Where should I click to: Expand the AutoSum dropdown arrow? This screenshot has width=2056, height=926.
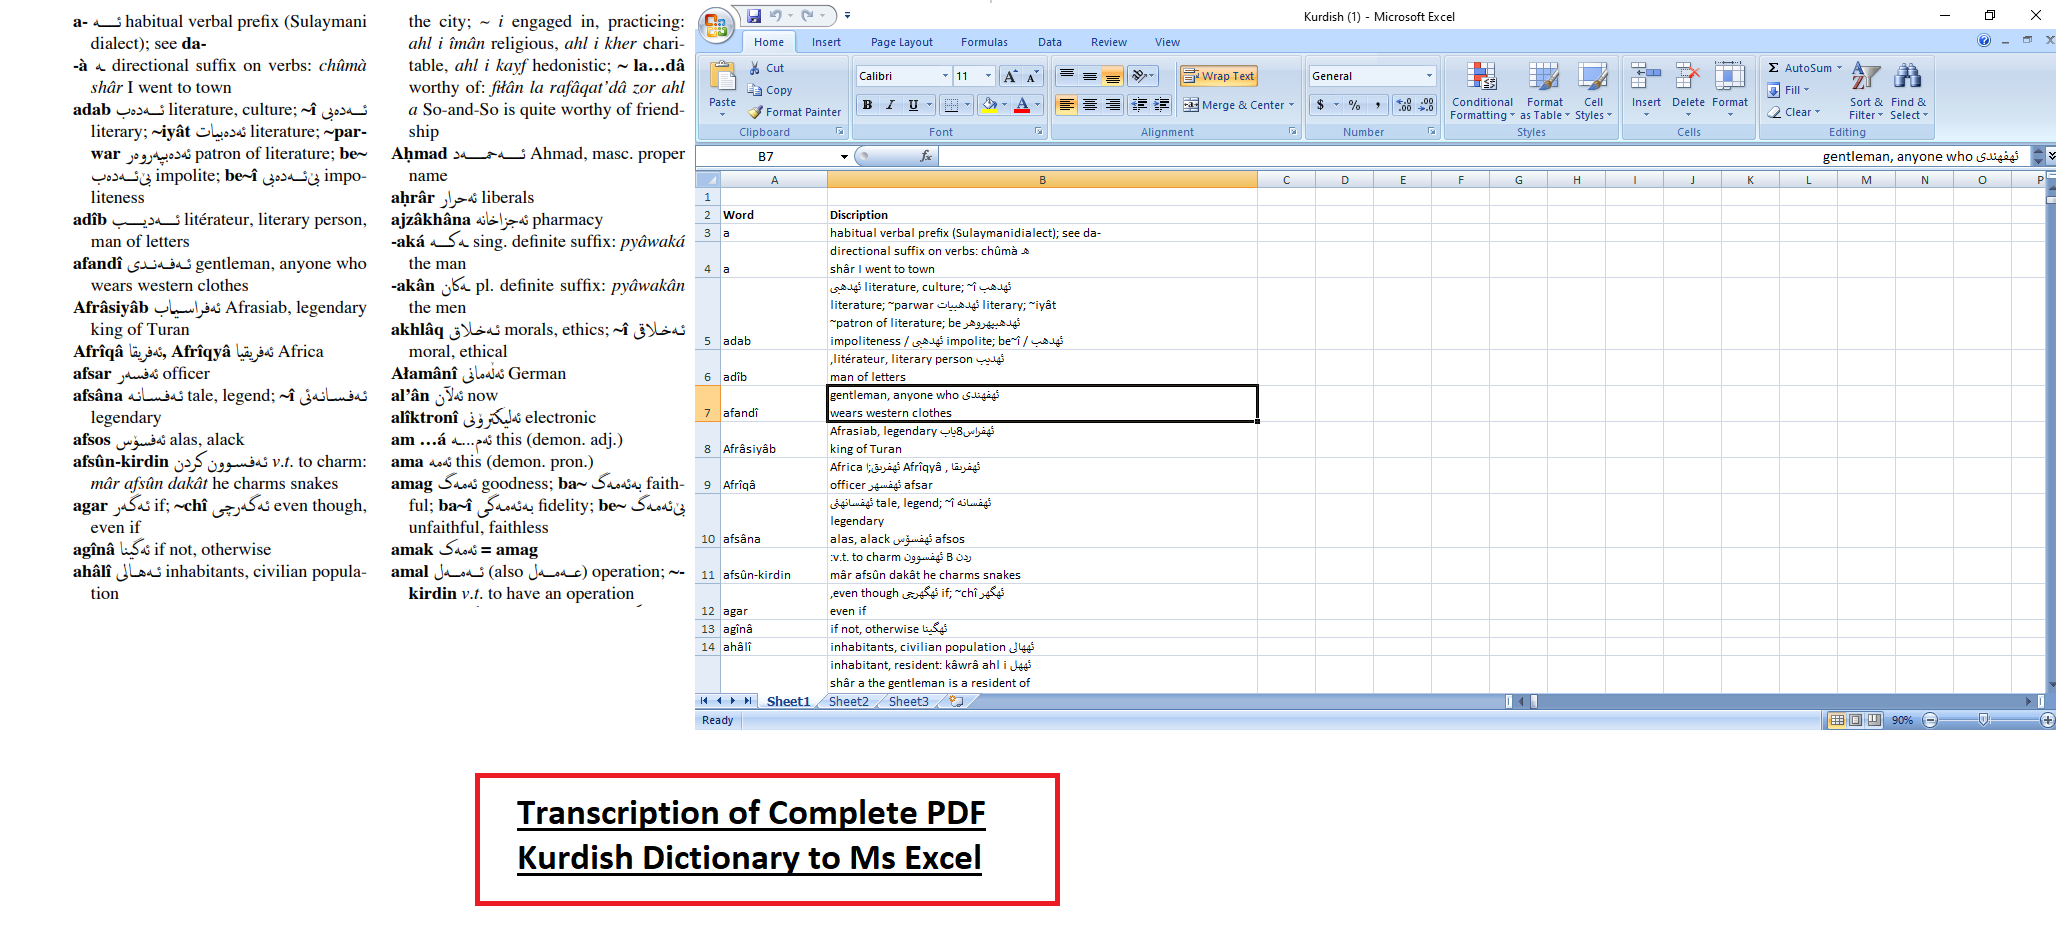[1838, 68]
